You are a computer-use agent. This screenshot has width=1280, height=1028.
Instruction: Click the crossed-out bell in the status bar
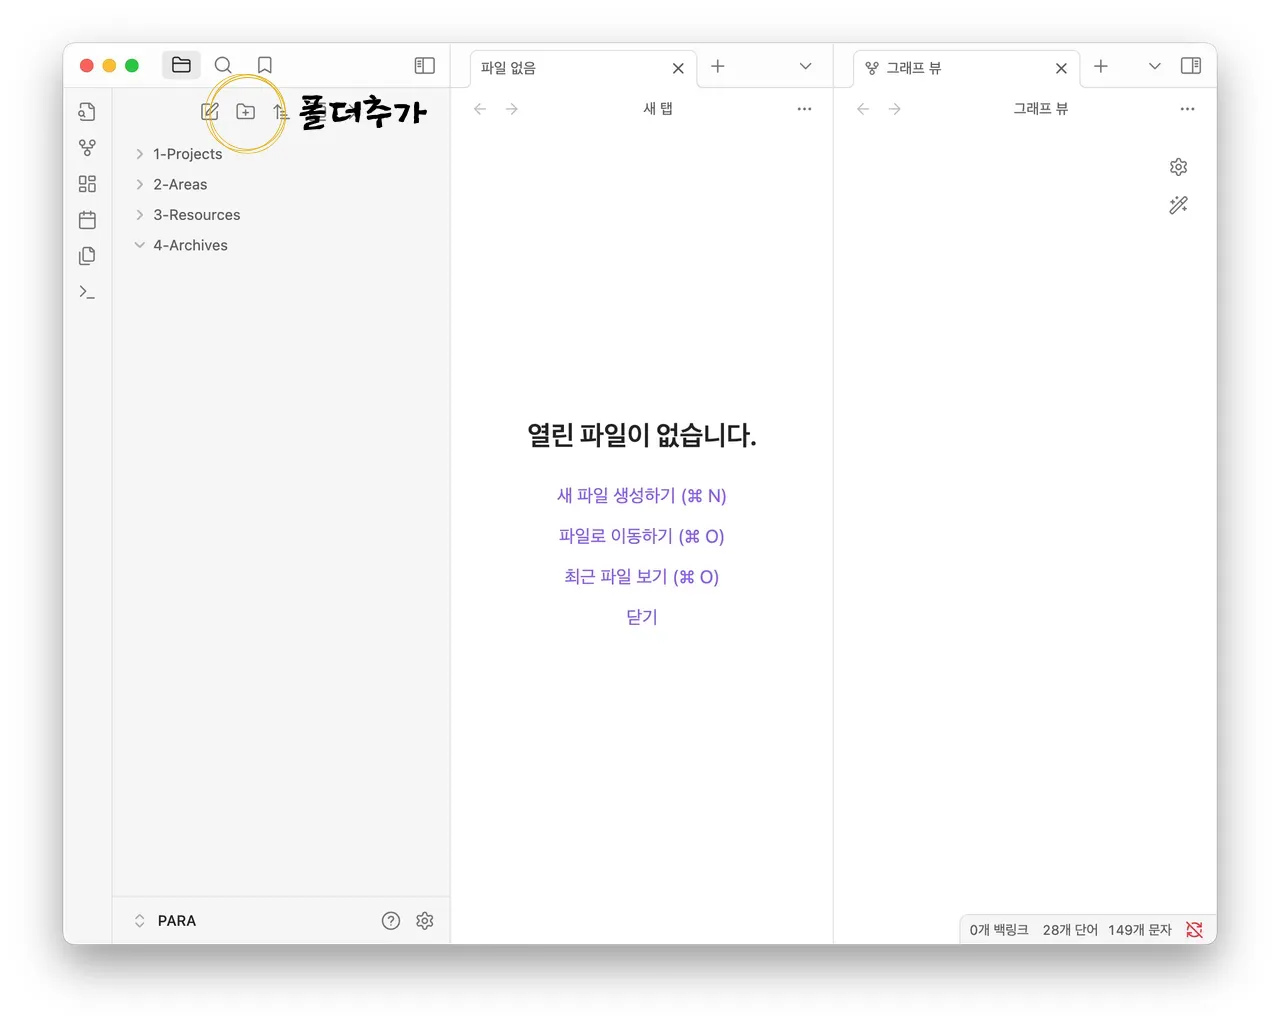pos(1194,929)
